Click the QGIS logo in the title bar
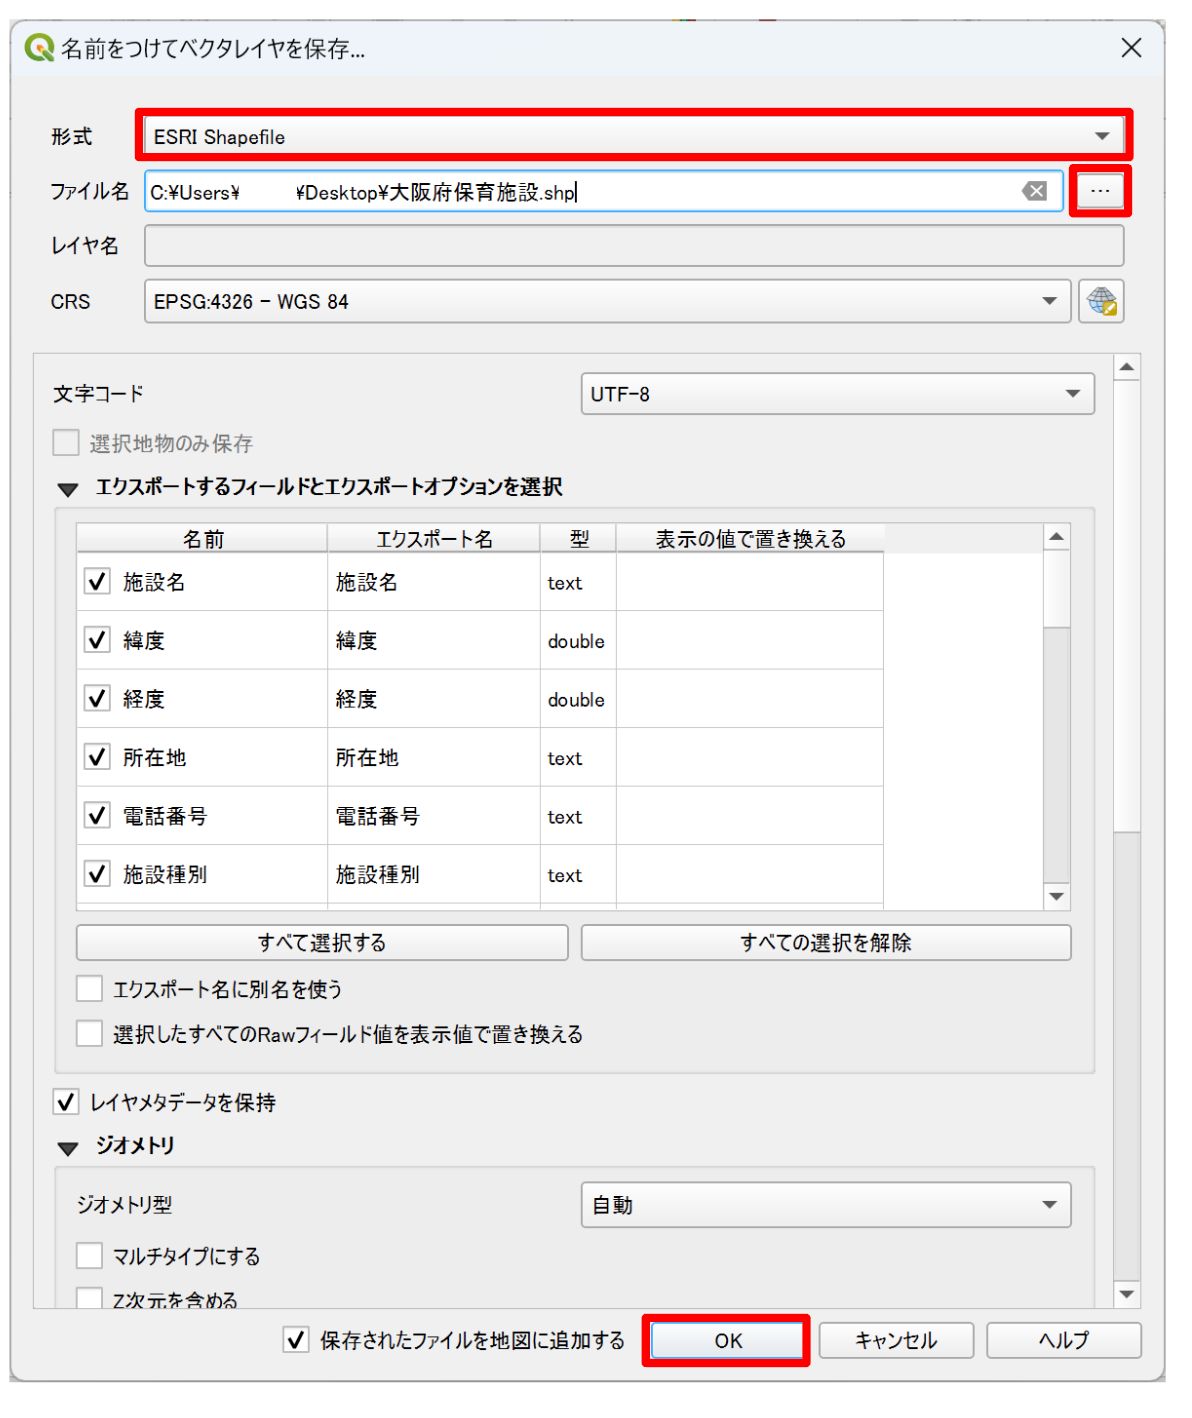The width and height of the screenshot is (1192, 1418). pos(39,47)
